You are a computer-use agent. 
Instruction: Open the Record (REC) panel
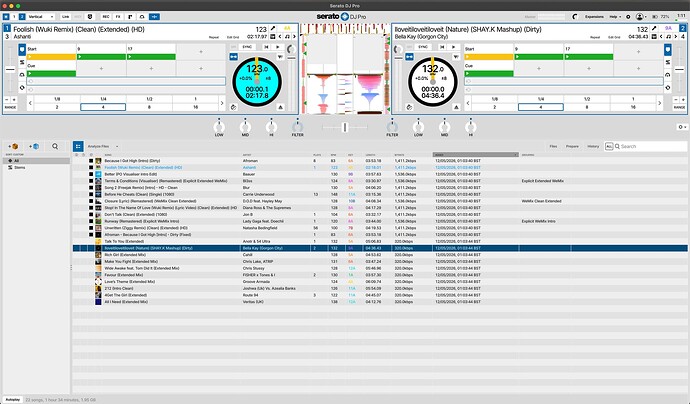[106, 17]
